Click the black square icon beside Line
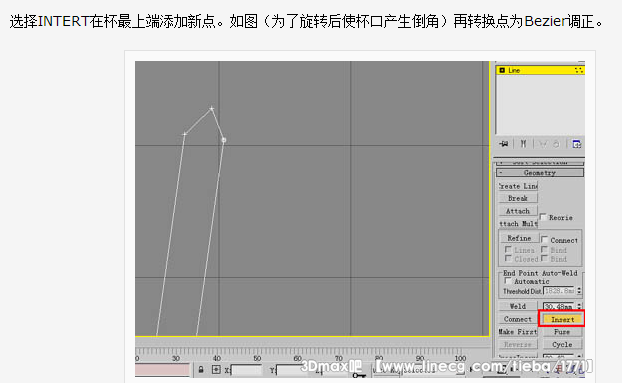This screenshot has width=622, height=383. 502,70
